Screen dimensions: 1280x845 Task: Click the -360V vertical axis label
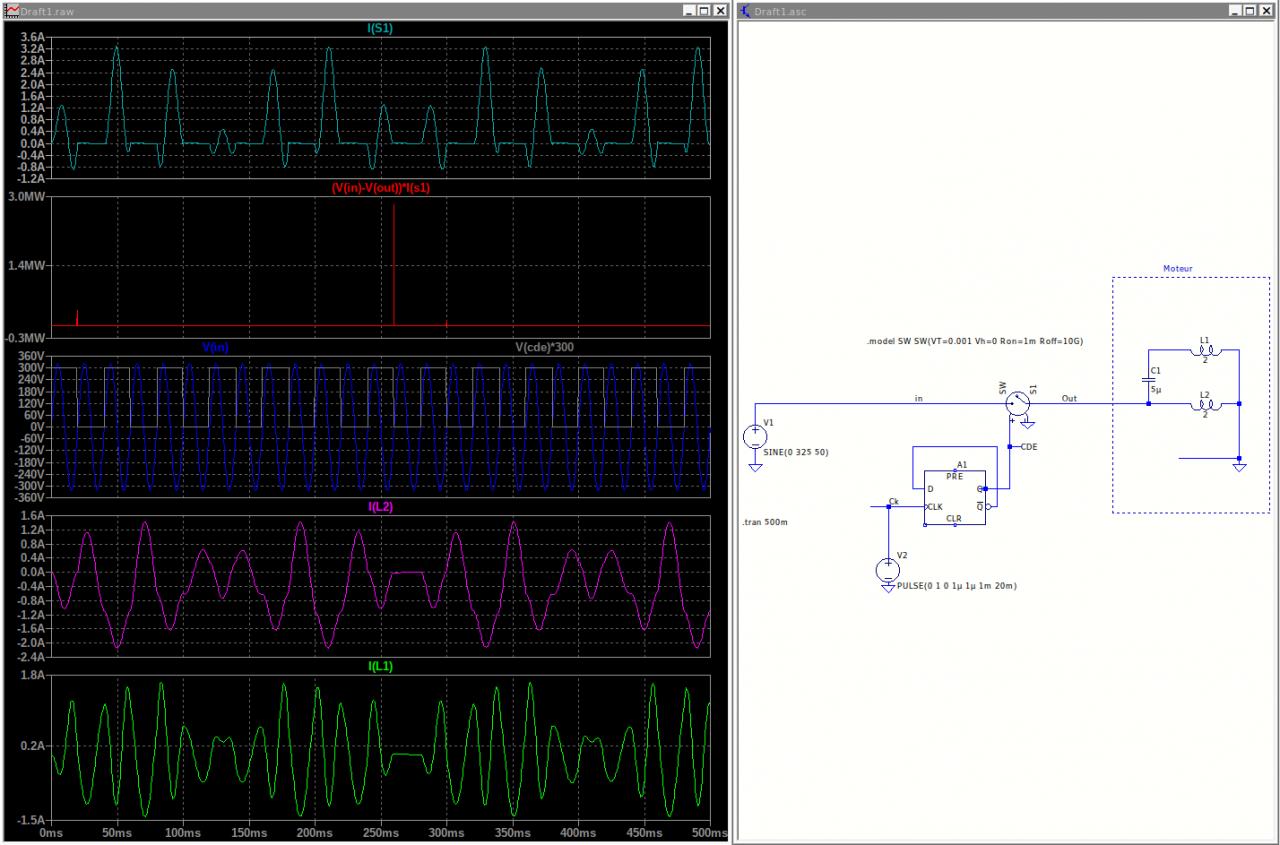[x=31, y=497]
